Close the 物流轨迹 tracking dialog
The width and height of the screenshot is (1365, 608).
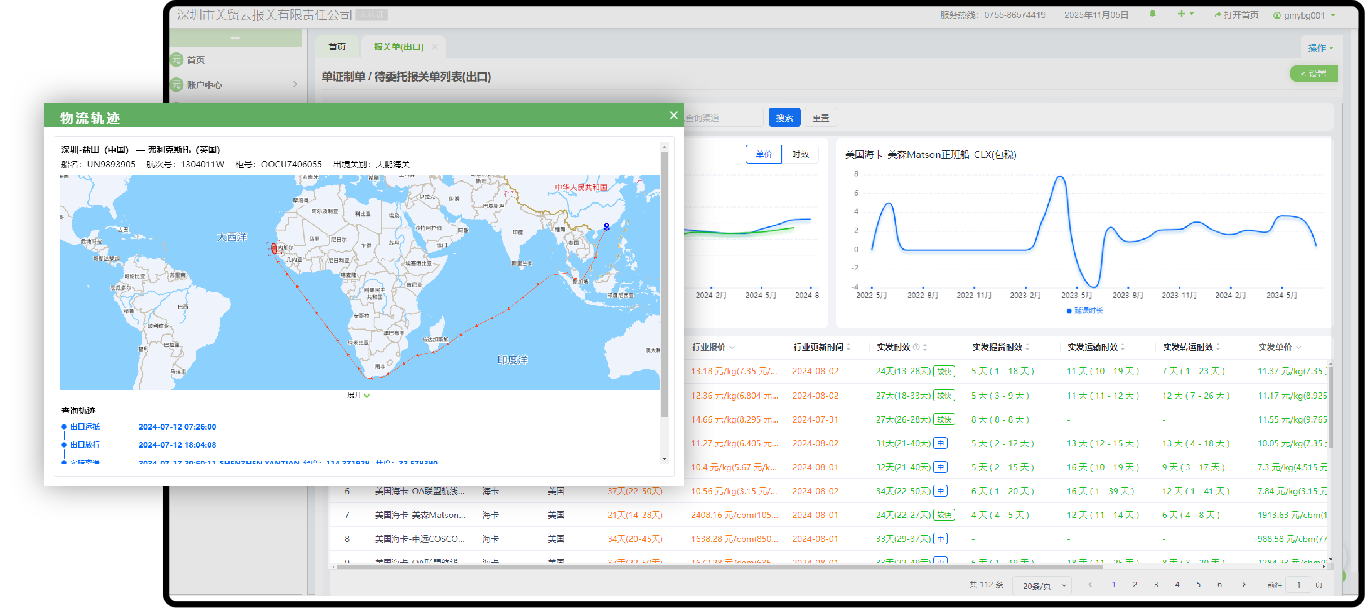tap(673, 116)
